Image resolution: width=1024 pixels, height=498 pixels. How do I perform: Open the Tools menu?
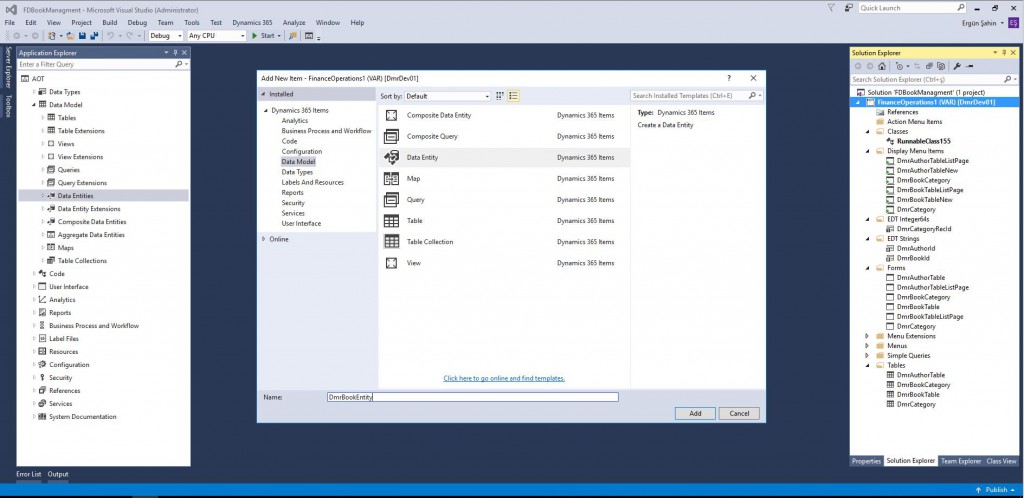point(192,23)
